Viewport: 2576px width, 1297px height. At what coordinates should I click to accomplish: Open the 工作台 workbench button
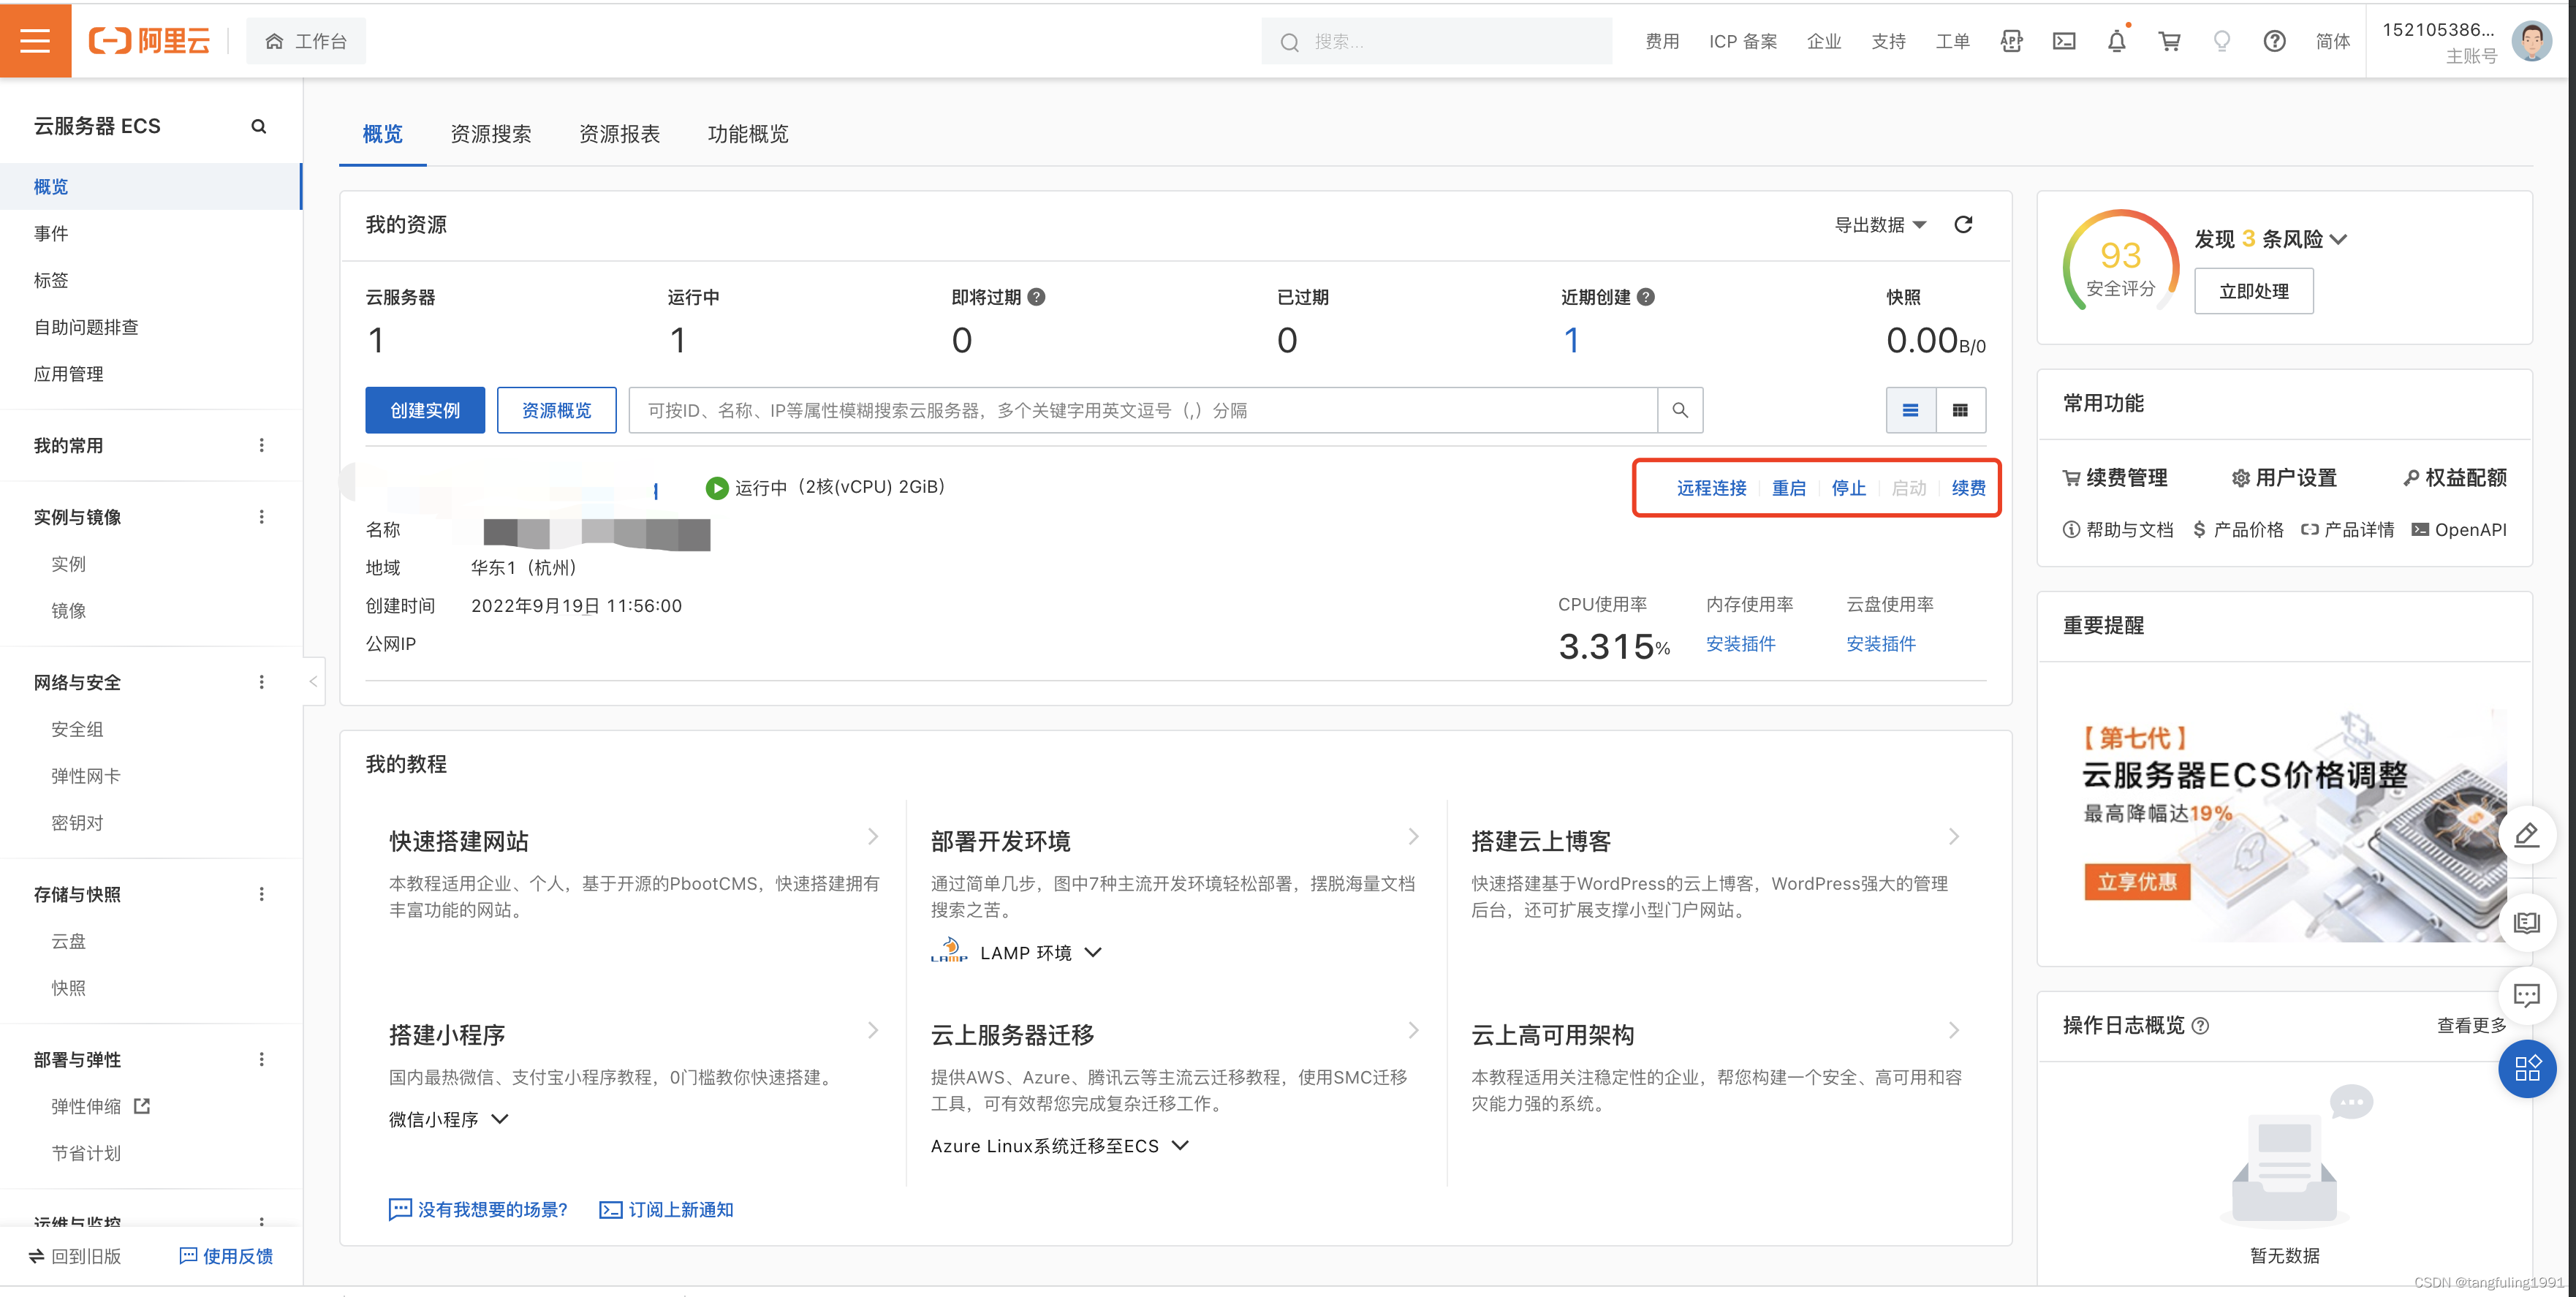click(306, 41)
